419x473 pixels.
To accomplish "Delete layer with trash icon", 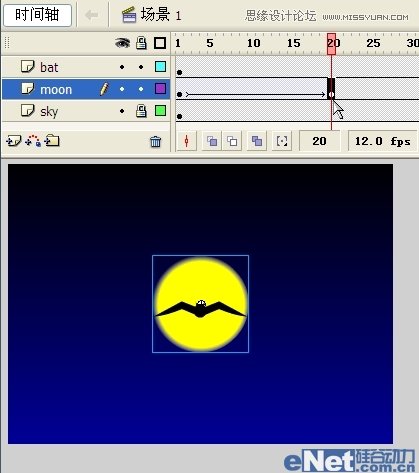I will coord(155,142).
